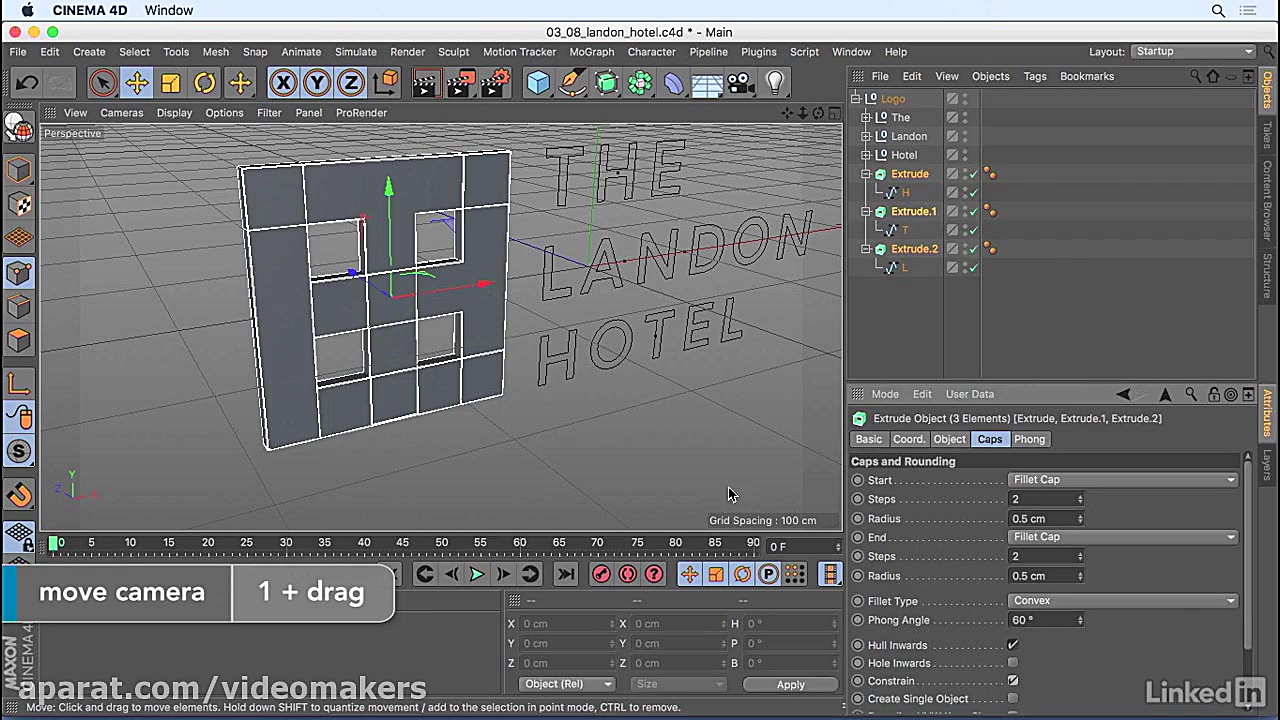This screenshot has width=1280, height=720.
Task: Click the Apply button
Action: (790, 685)
